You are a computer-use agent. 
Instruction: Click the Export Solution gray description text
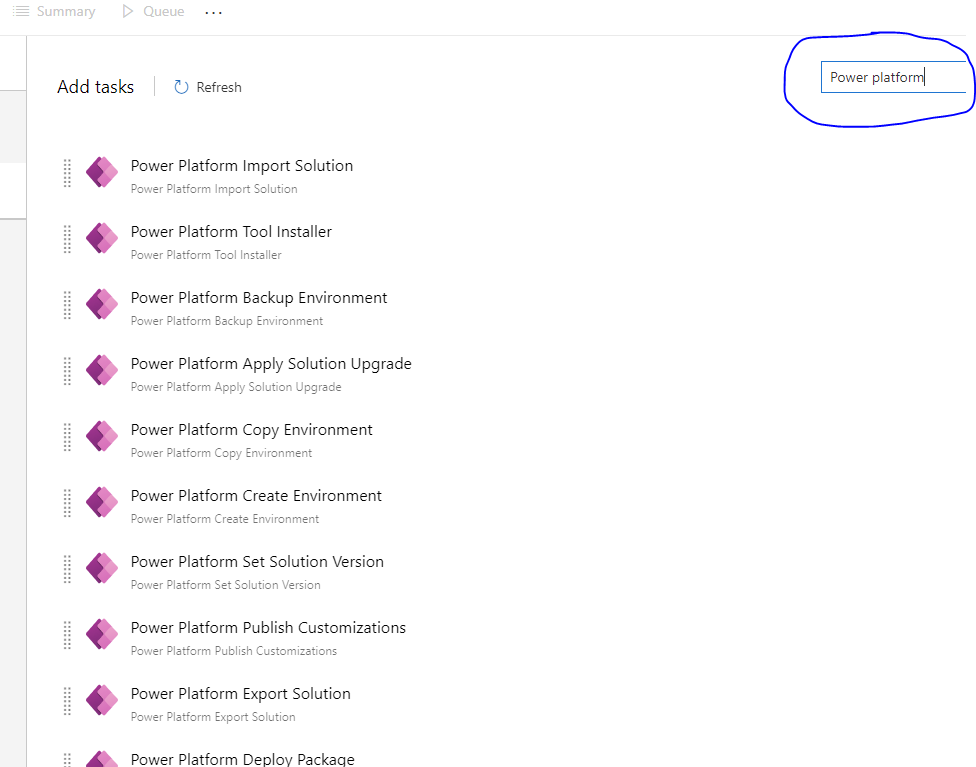pyautogui.click(x=213, y=717)
